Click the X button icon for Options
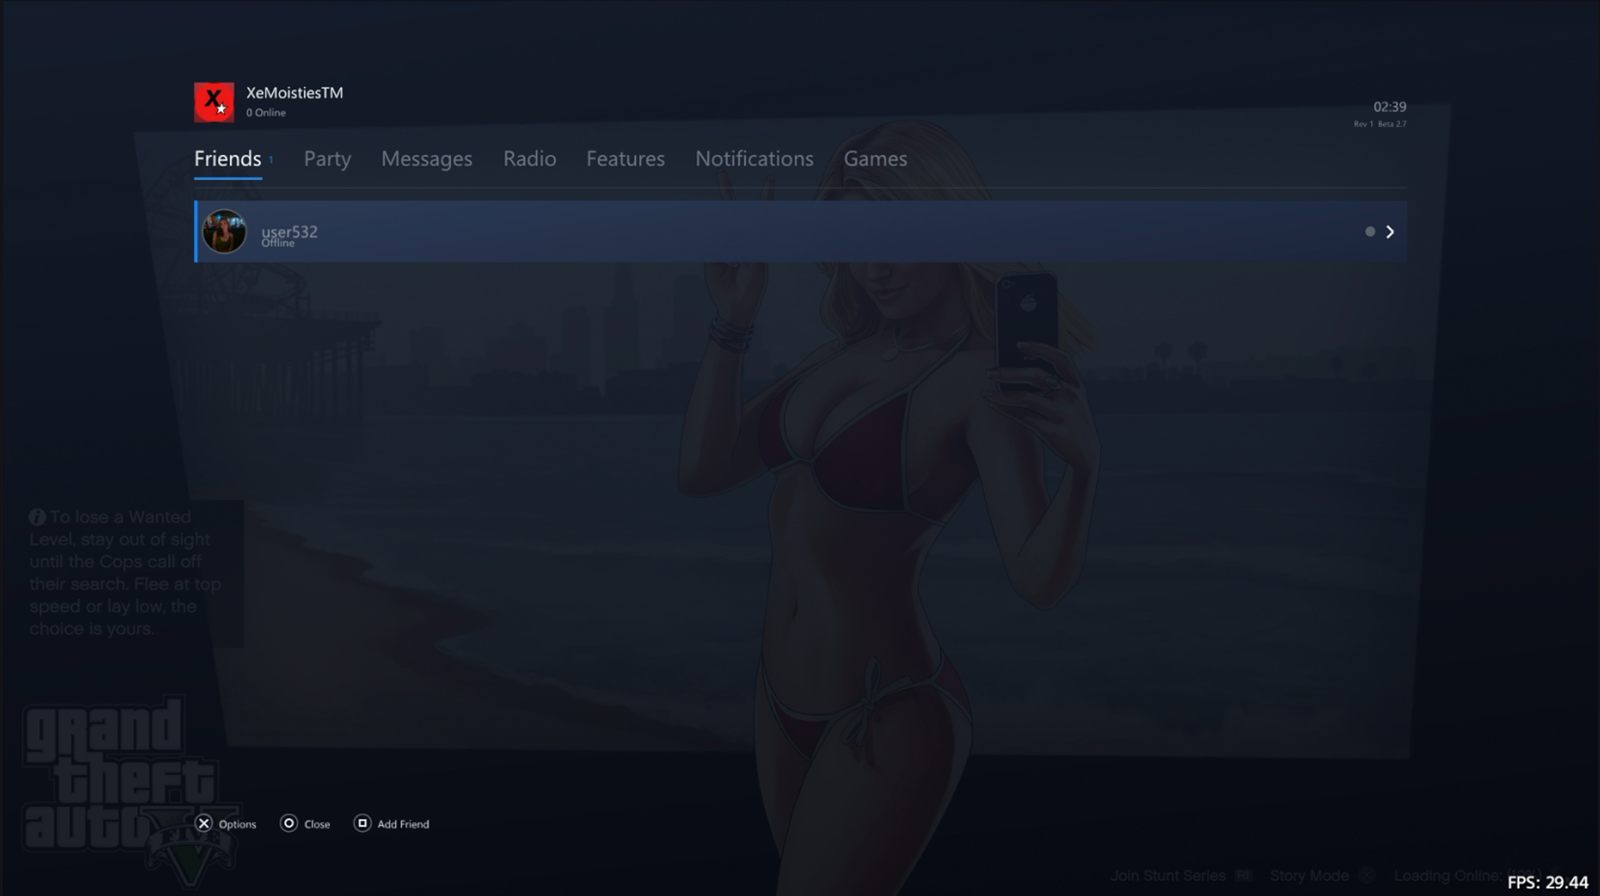Viewport: 1600px width, 896px height. (204, 823)
